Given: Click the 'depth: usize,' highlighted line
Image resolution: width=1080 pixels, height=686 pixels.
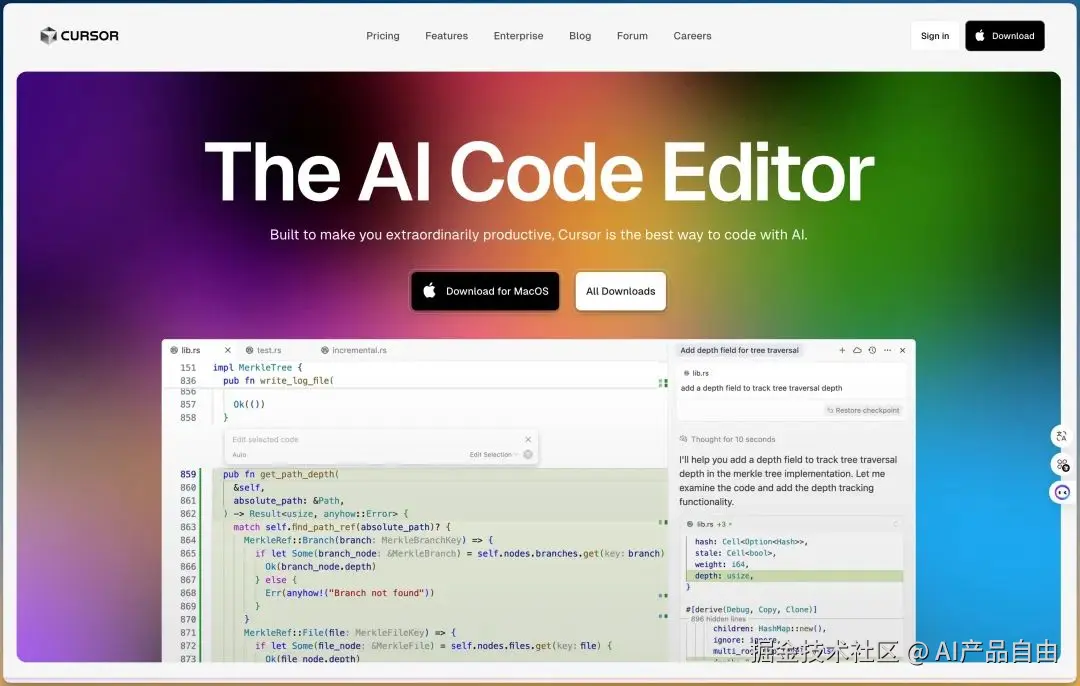Looking at the screenshot, I should 794,576.
